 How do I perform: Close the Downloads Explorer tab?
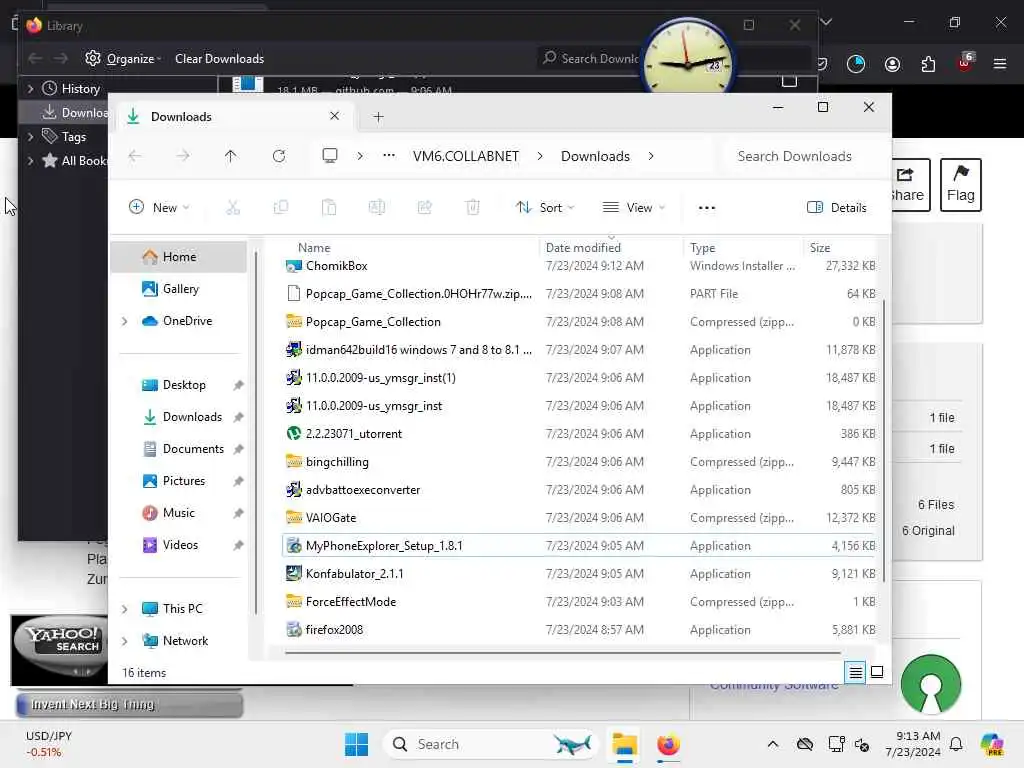[x=334, y=116]
